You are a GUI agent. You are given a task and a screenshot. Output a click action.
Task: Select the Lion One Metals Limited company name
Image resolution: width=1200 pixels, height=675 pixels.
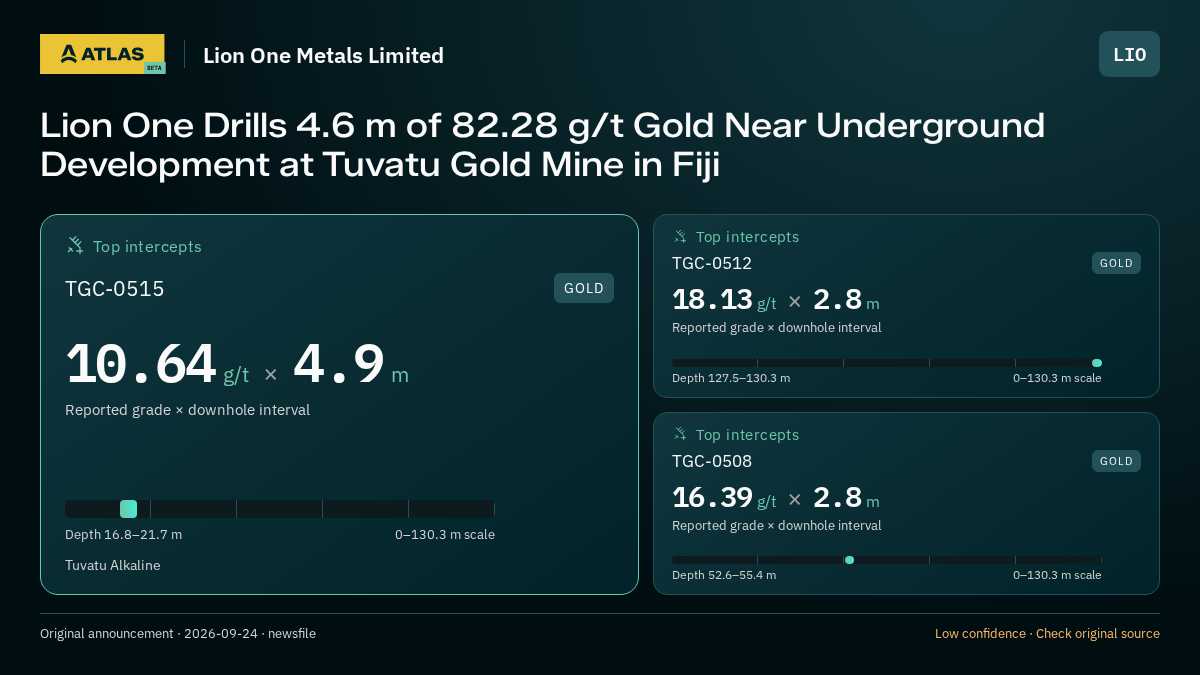point(323,55)
